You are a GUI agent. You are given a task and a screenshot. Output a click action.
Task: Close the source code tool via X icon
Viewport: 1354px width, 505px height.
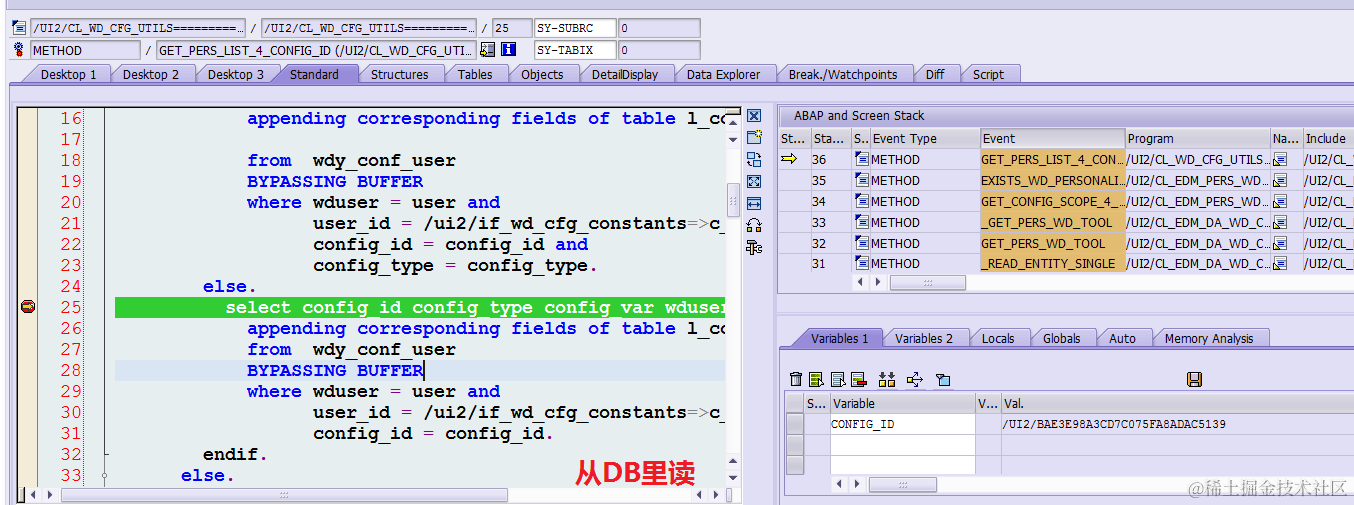tap(754, 116)
